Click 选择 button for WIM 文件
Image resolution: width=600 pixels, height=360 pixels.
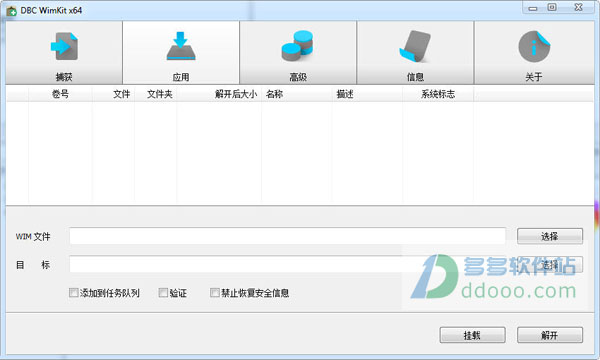[x=550, y=236]
